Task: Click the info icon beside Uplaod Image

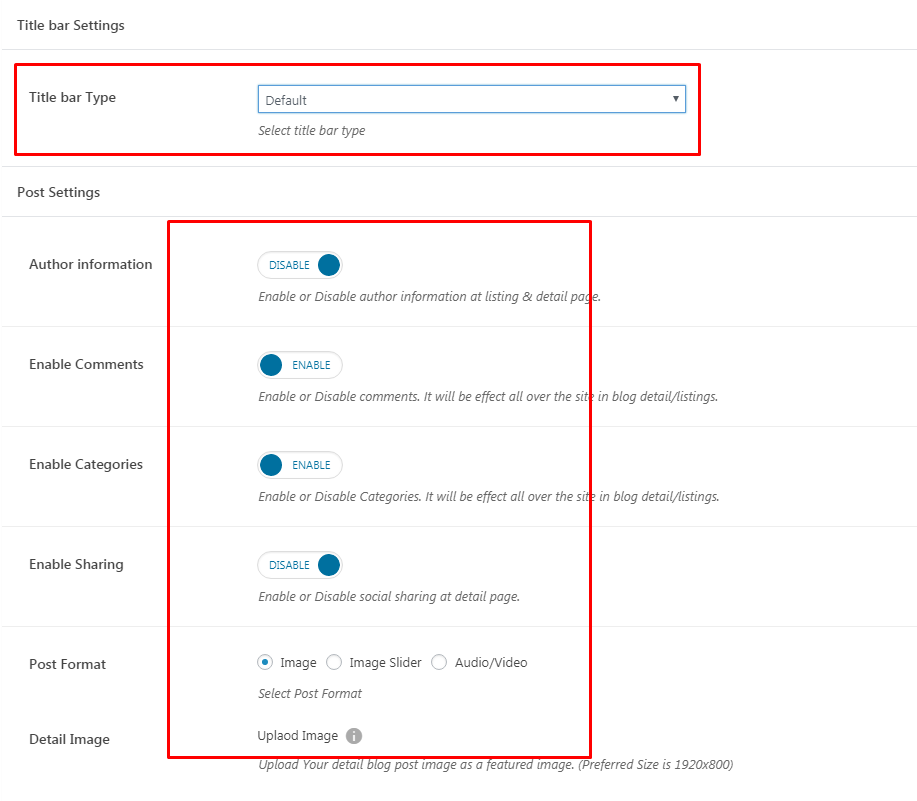Action: tap(354, 736)
